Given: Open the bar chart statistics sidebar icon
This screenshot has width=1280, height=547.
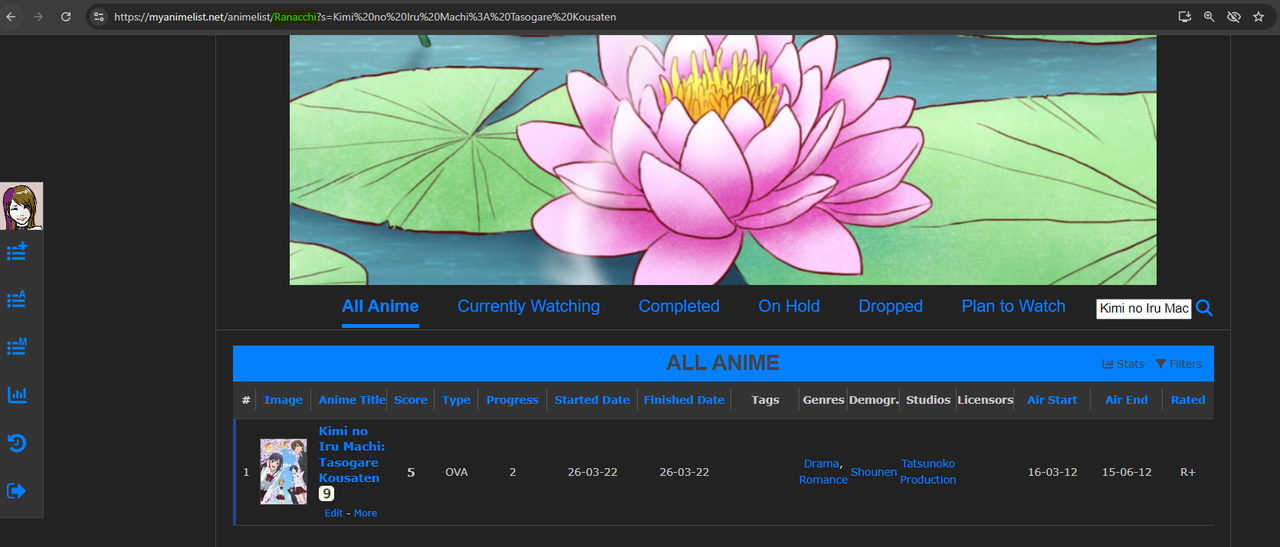Looking at the screenshot, I should (17, 395).
